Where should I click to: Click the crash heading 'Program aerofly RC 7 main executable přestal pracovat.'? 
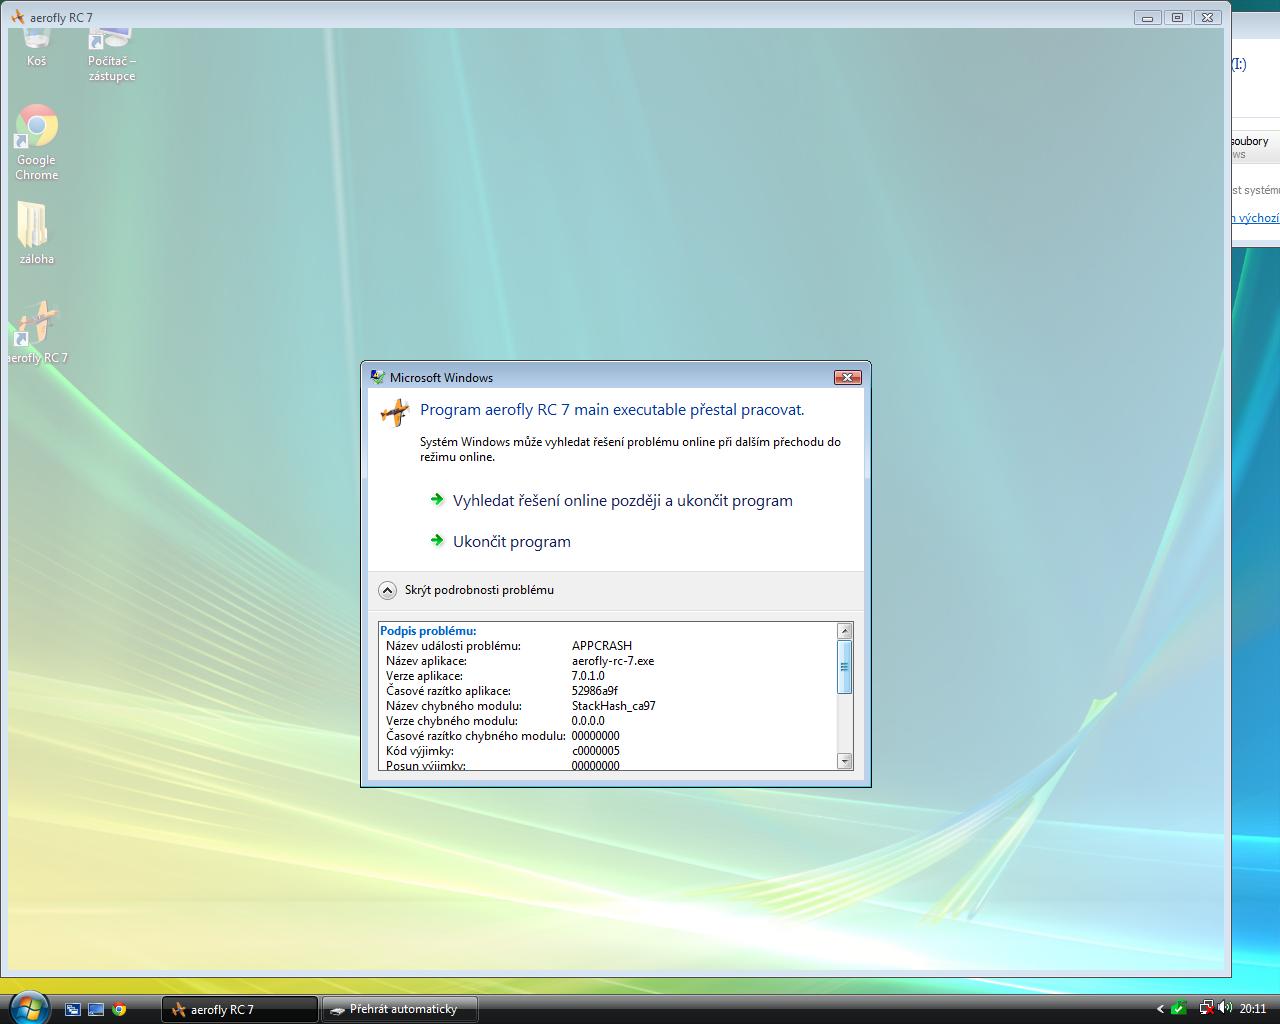[612, 410]
